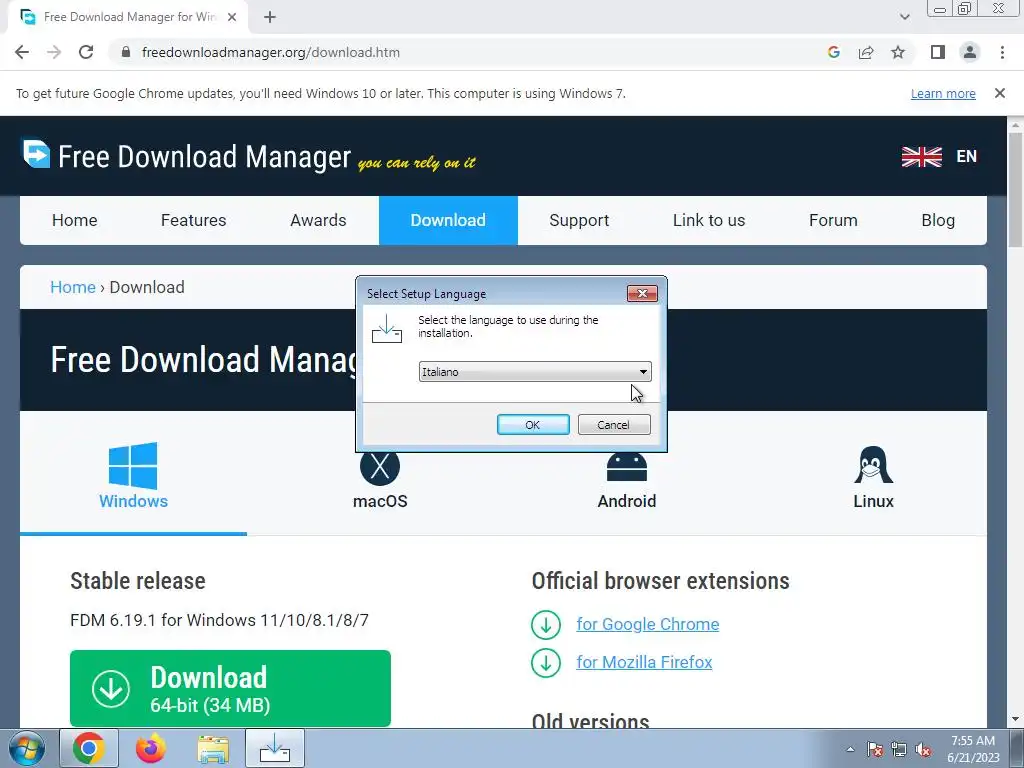Image resolution: width=1024 pixels, height=768 pixels.
Task: Cancel the Select Setup Language dialog
Action: (x=614, y=424)
